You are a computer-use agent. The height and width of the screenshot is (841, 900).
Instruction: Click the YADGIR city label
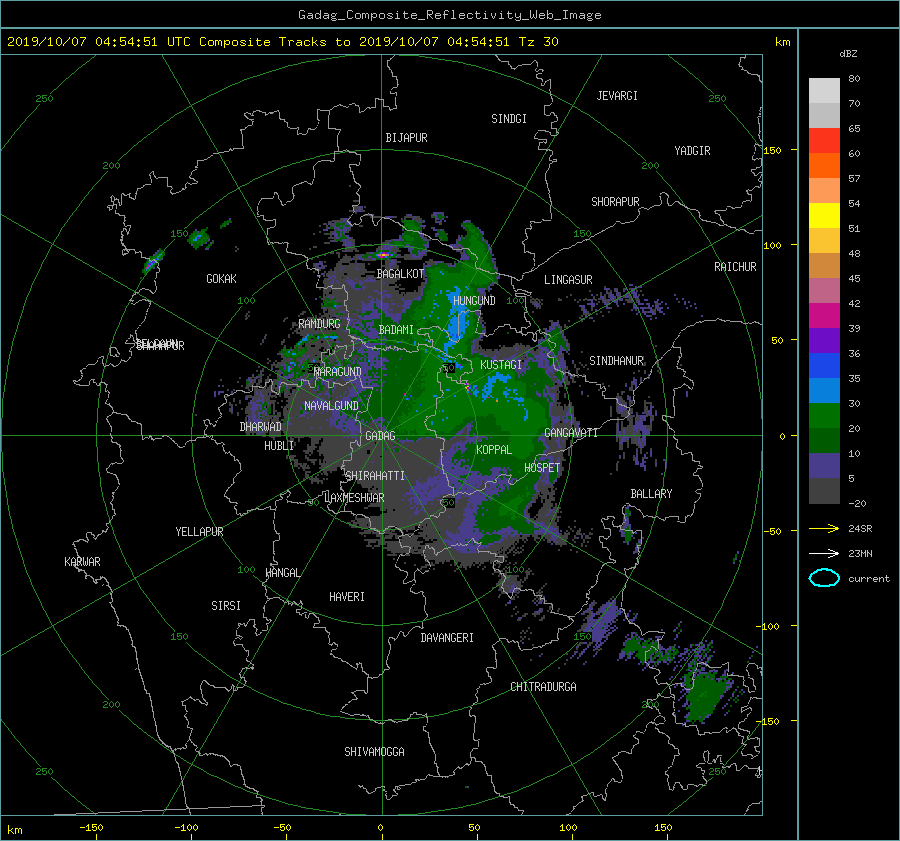[x=692, y=151]
